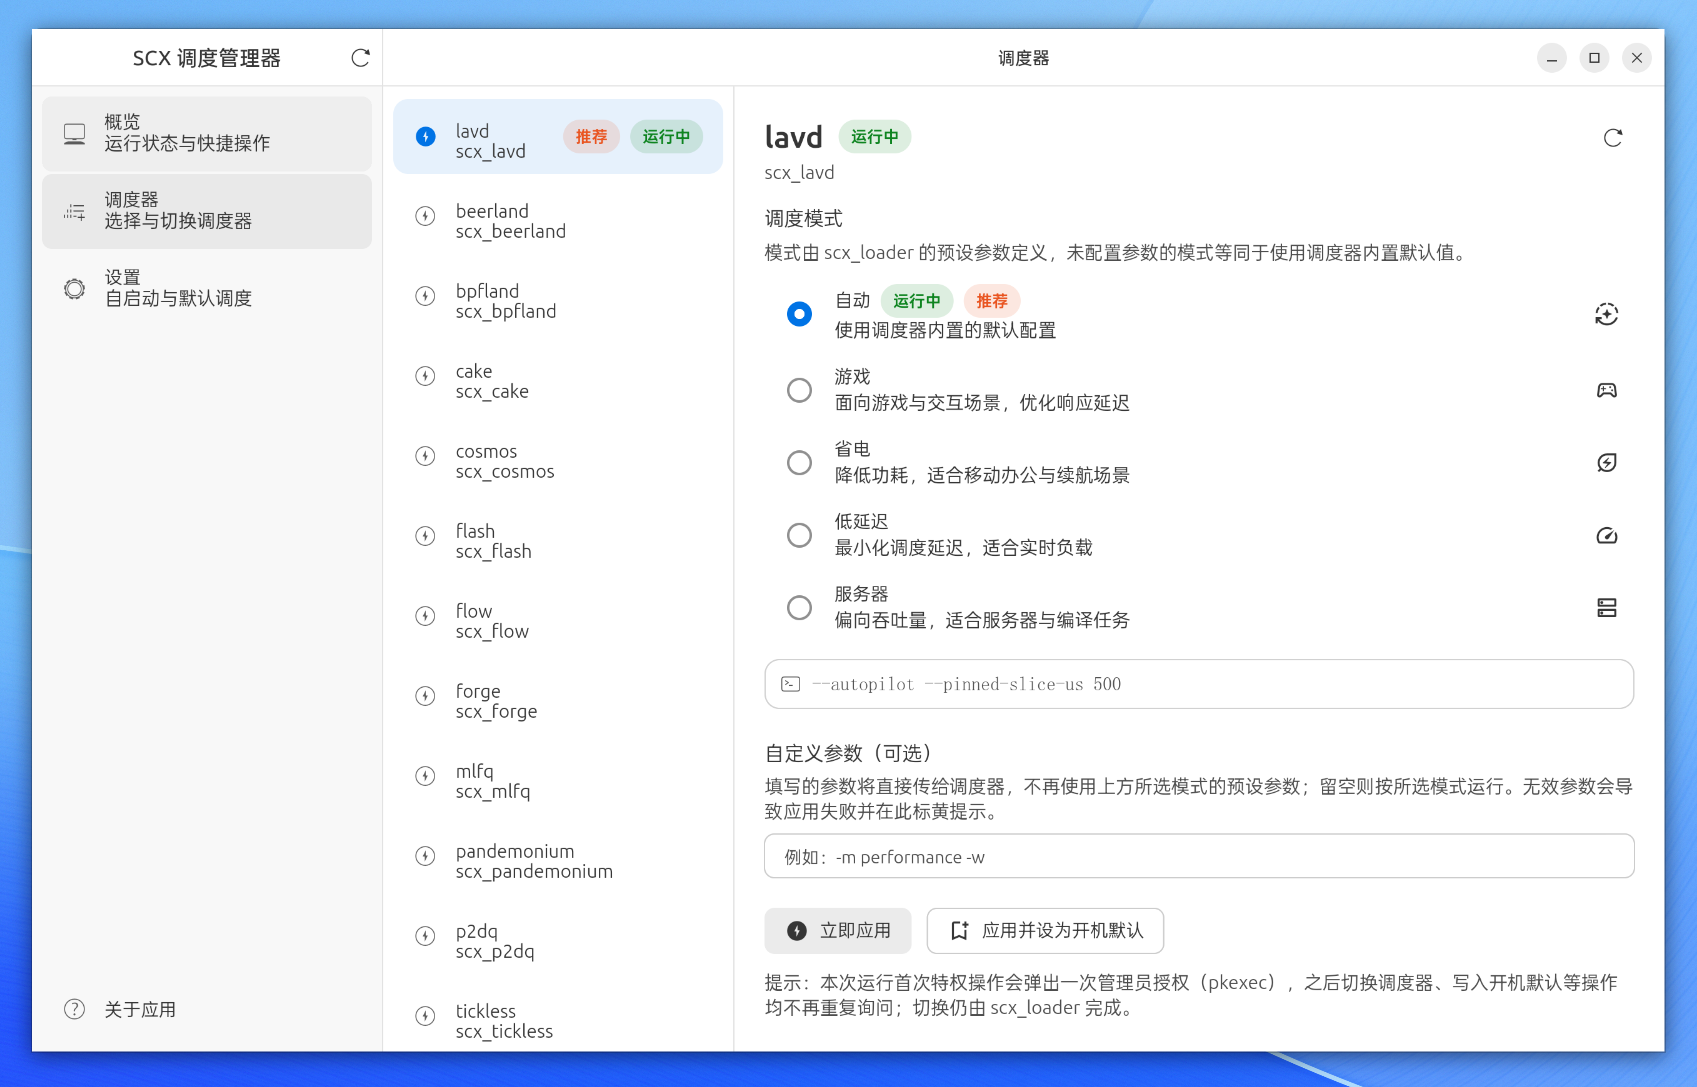Image resolution: width=1697 pixels, height=1087 pixels.
Task: Open 设置 for autostart and default scheduler
Action: click(x=207, y=288)
